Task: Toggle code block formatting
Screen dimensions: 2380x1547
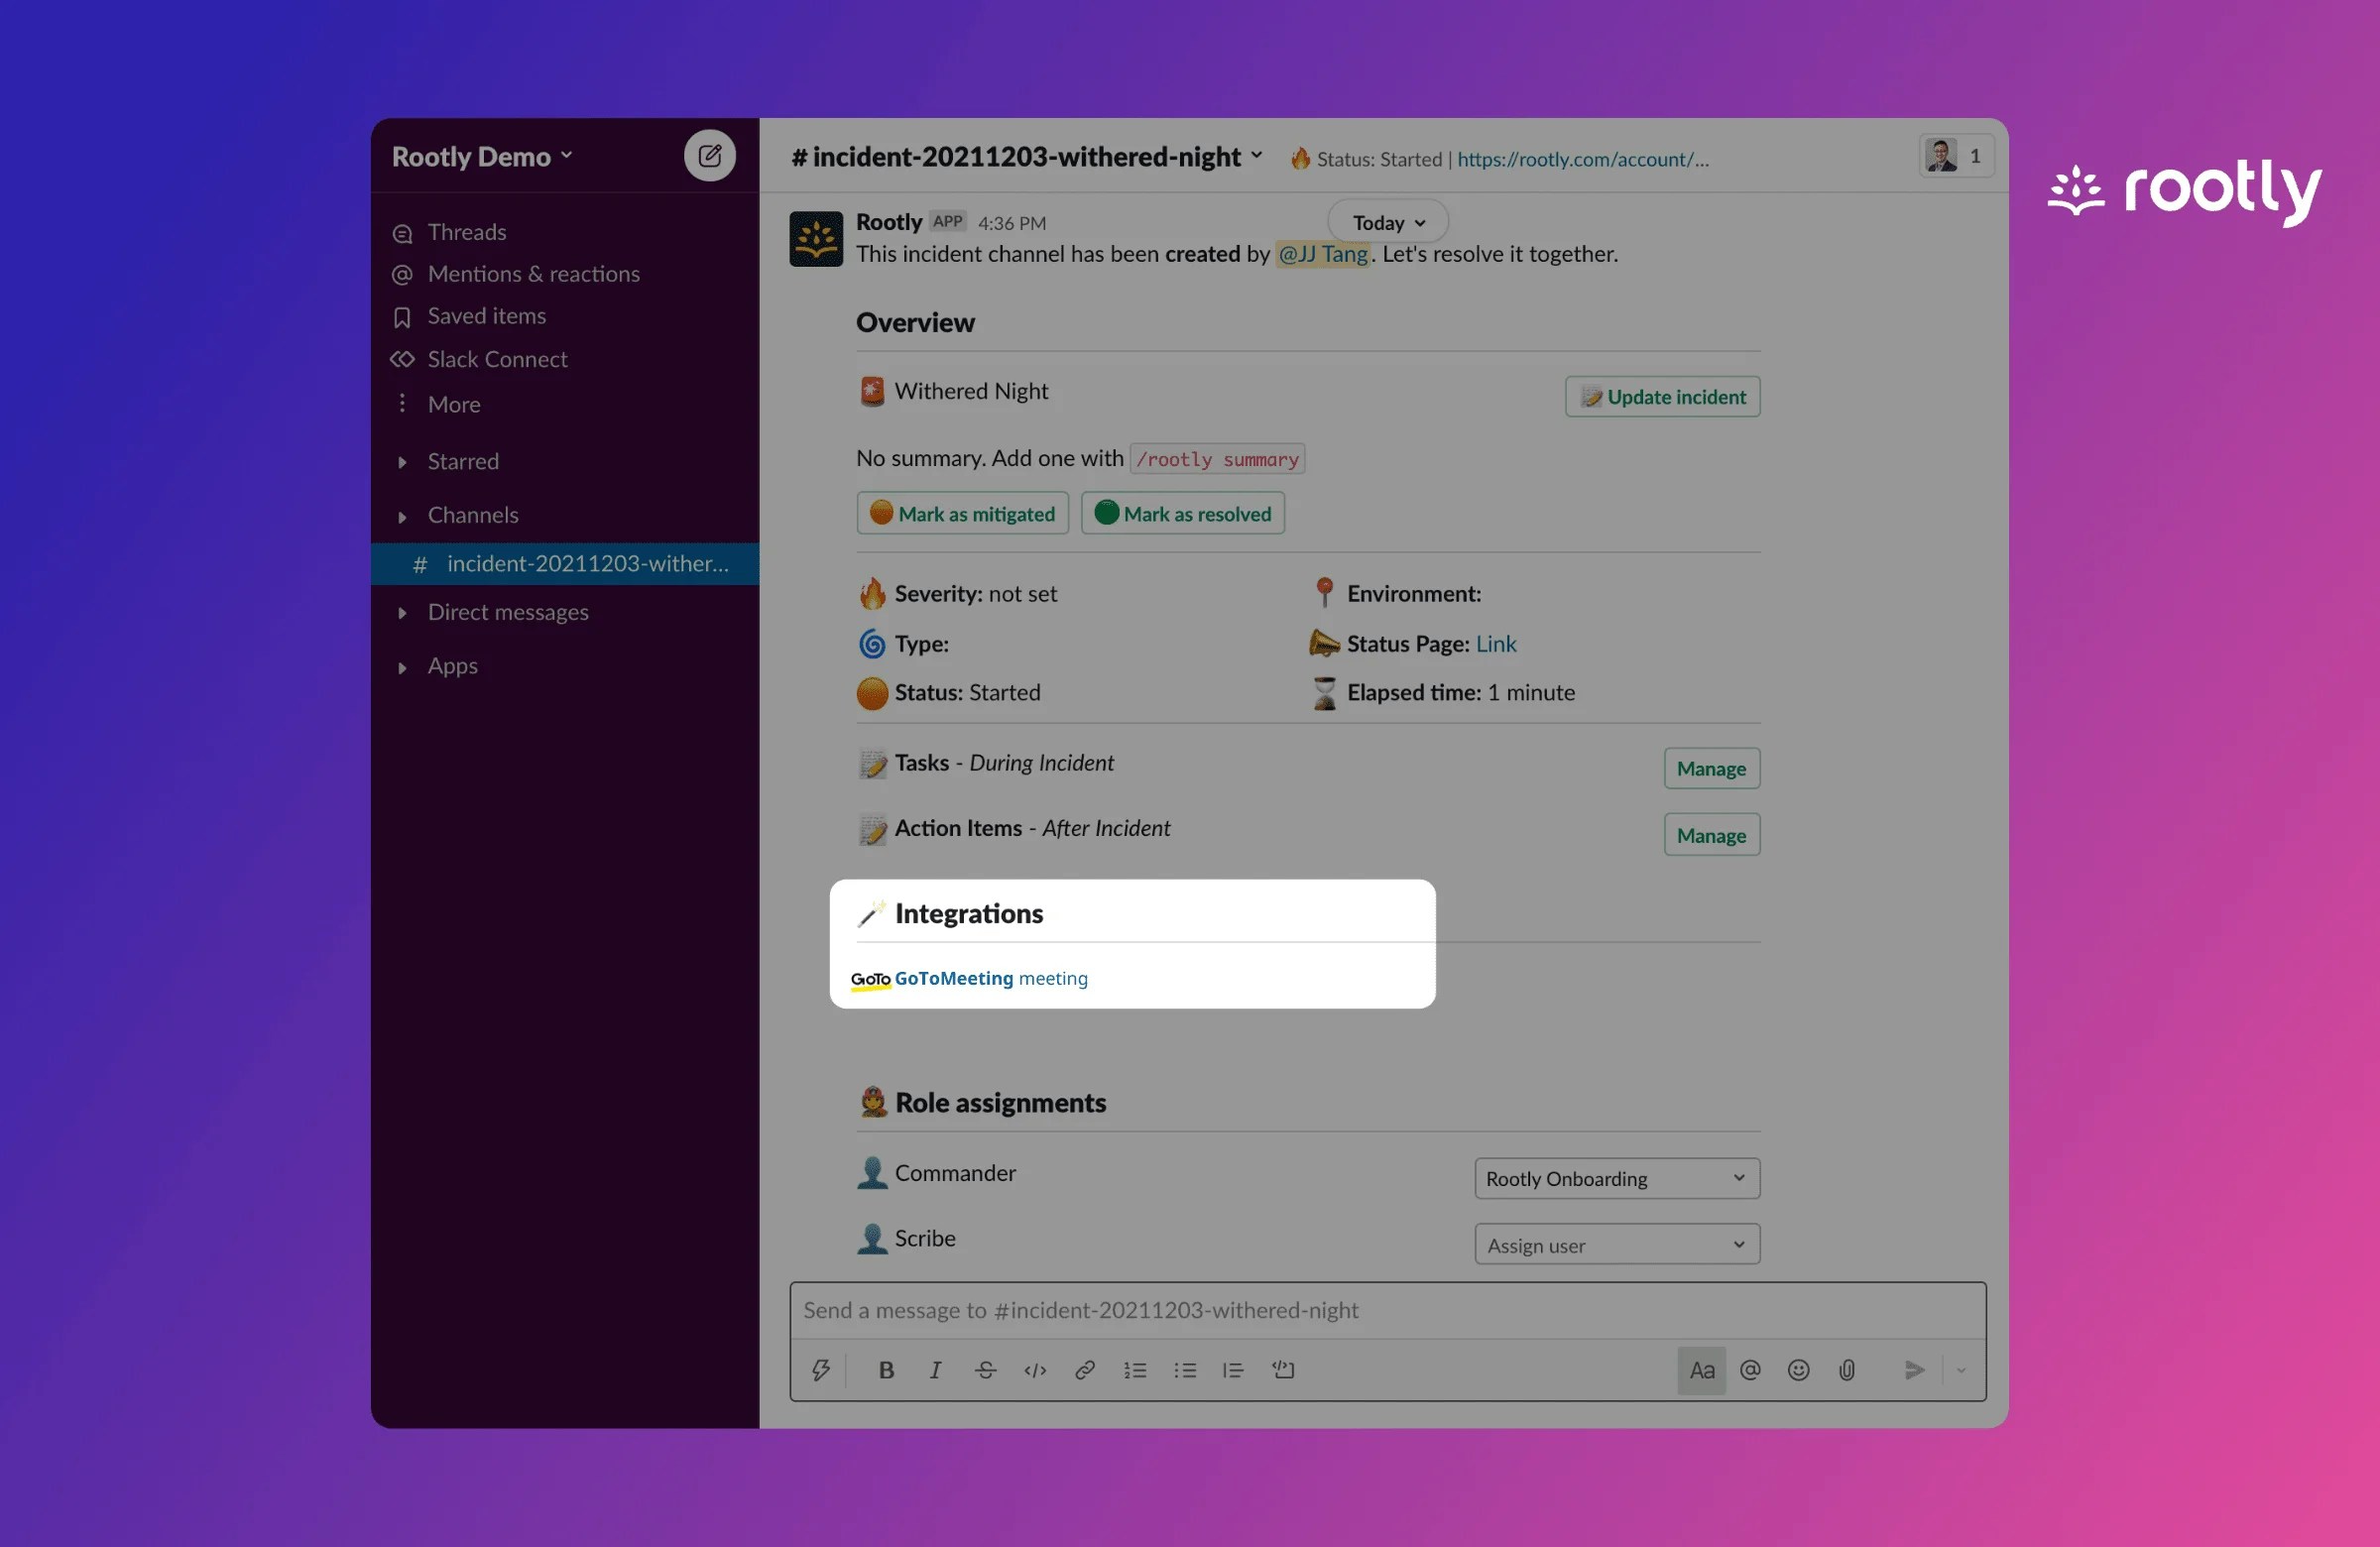Action: coord(1283,1370)
